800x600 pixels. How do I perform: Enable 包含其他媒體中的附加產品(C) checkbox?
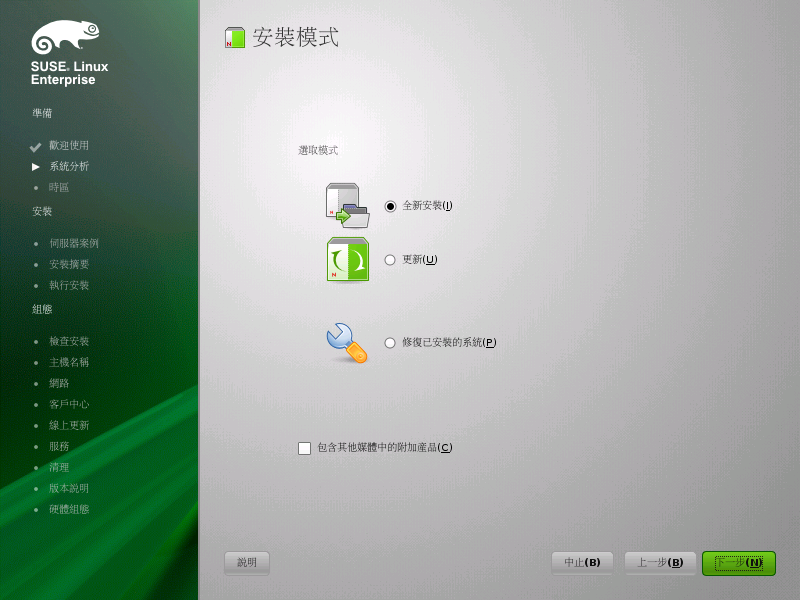click(305, 448)
